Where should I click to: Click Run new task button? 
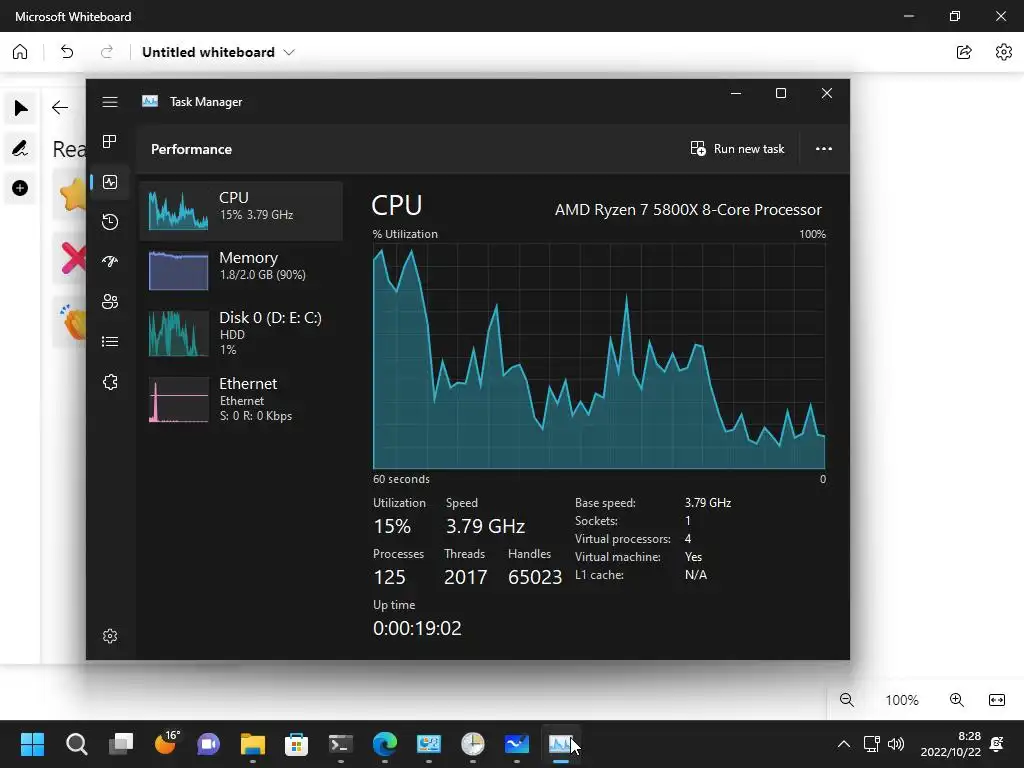tap(737, 149)
